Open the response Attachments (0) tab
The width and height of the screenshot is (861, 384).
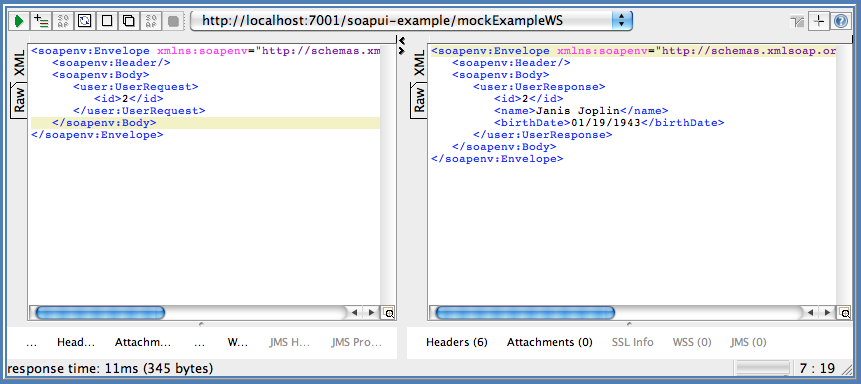(x=550, y=342)
